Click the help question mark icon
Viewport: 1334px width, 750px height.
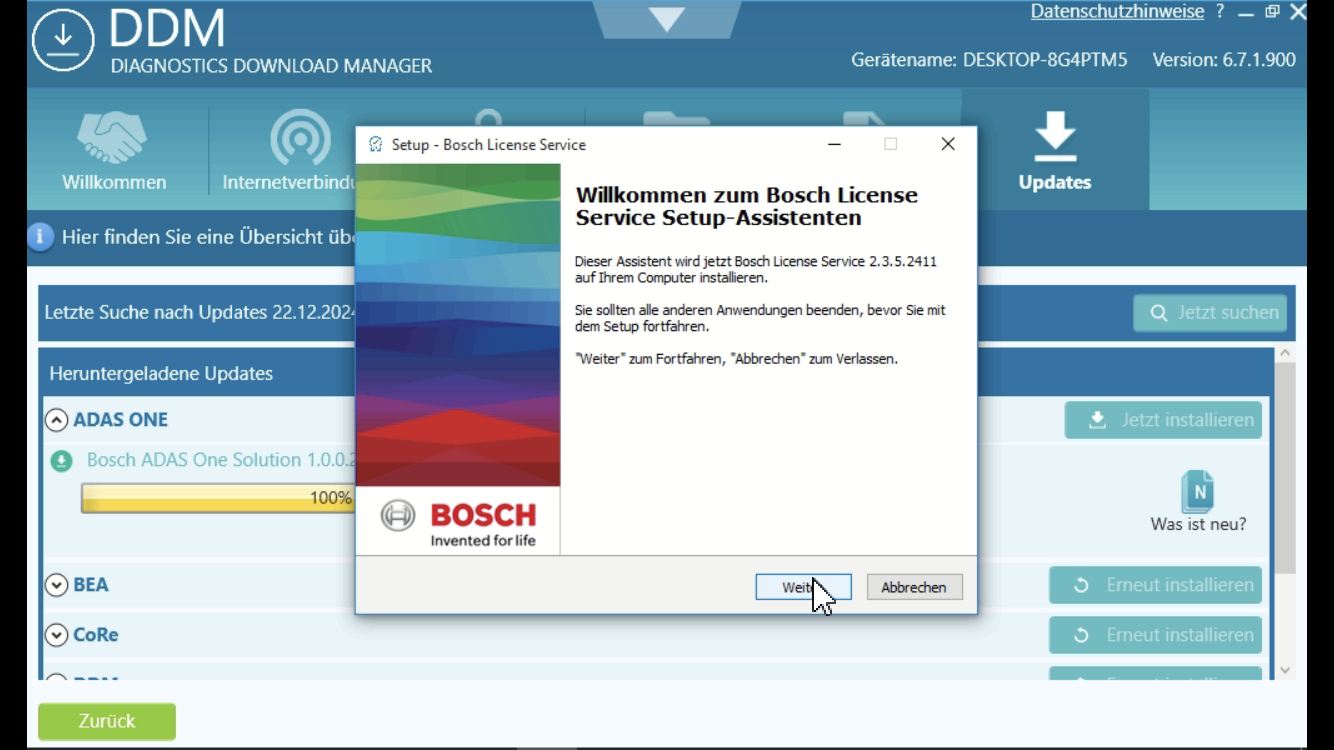1220,12
